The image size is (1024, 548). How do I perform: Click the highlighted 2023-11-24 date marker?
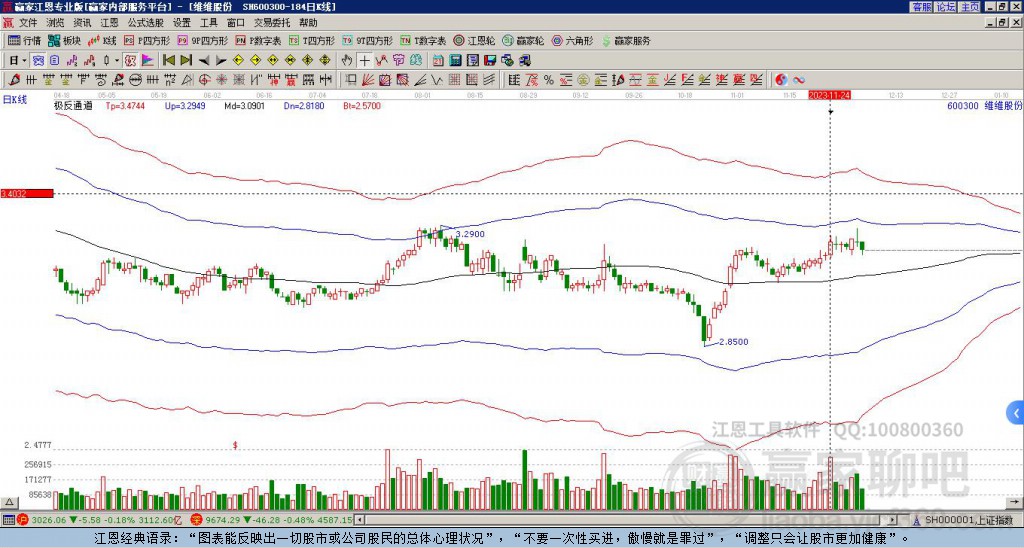tap(829, 95)
